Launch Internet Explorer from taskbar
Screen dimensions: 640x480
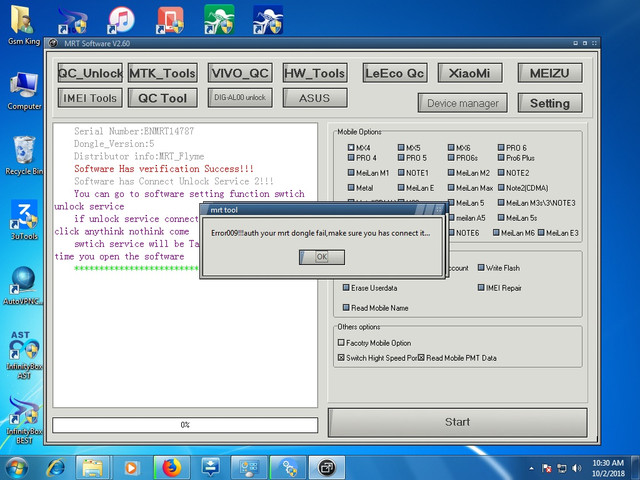click(56, 468)
